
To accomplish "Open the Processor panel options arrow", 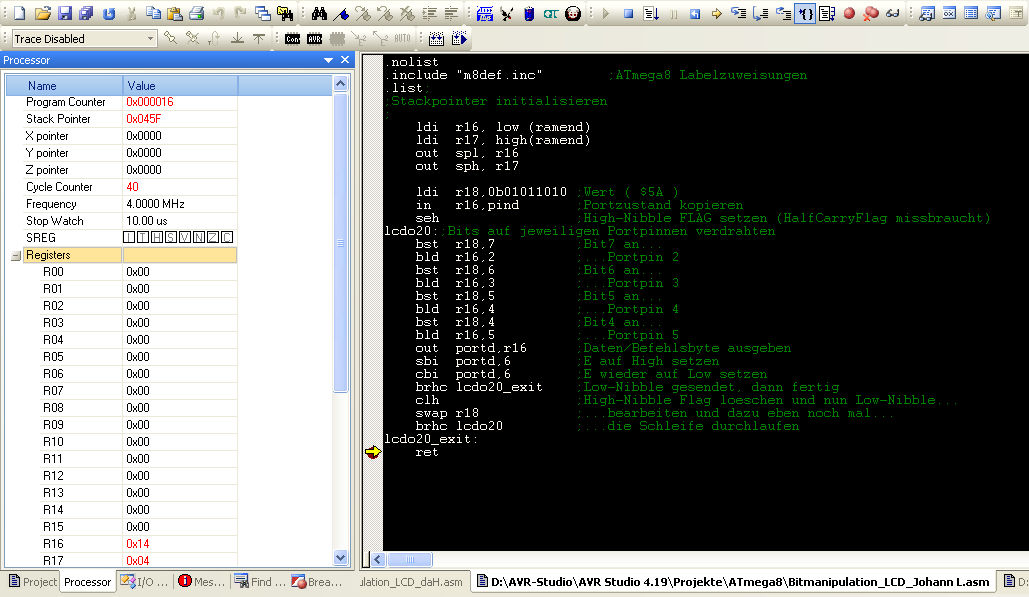I will [328, 60].
